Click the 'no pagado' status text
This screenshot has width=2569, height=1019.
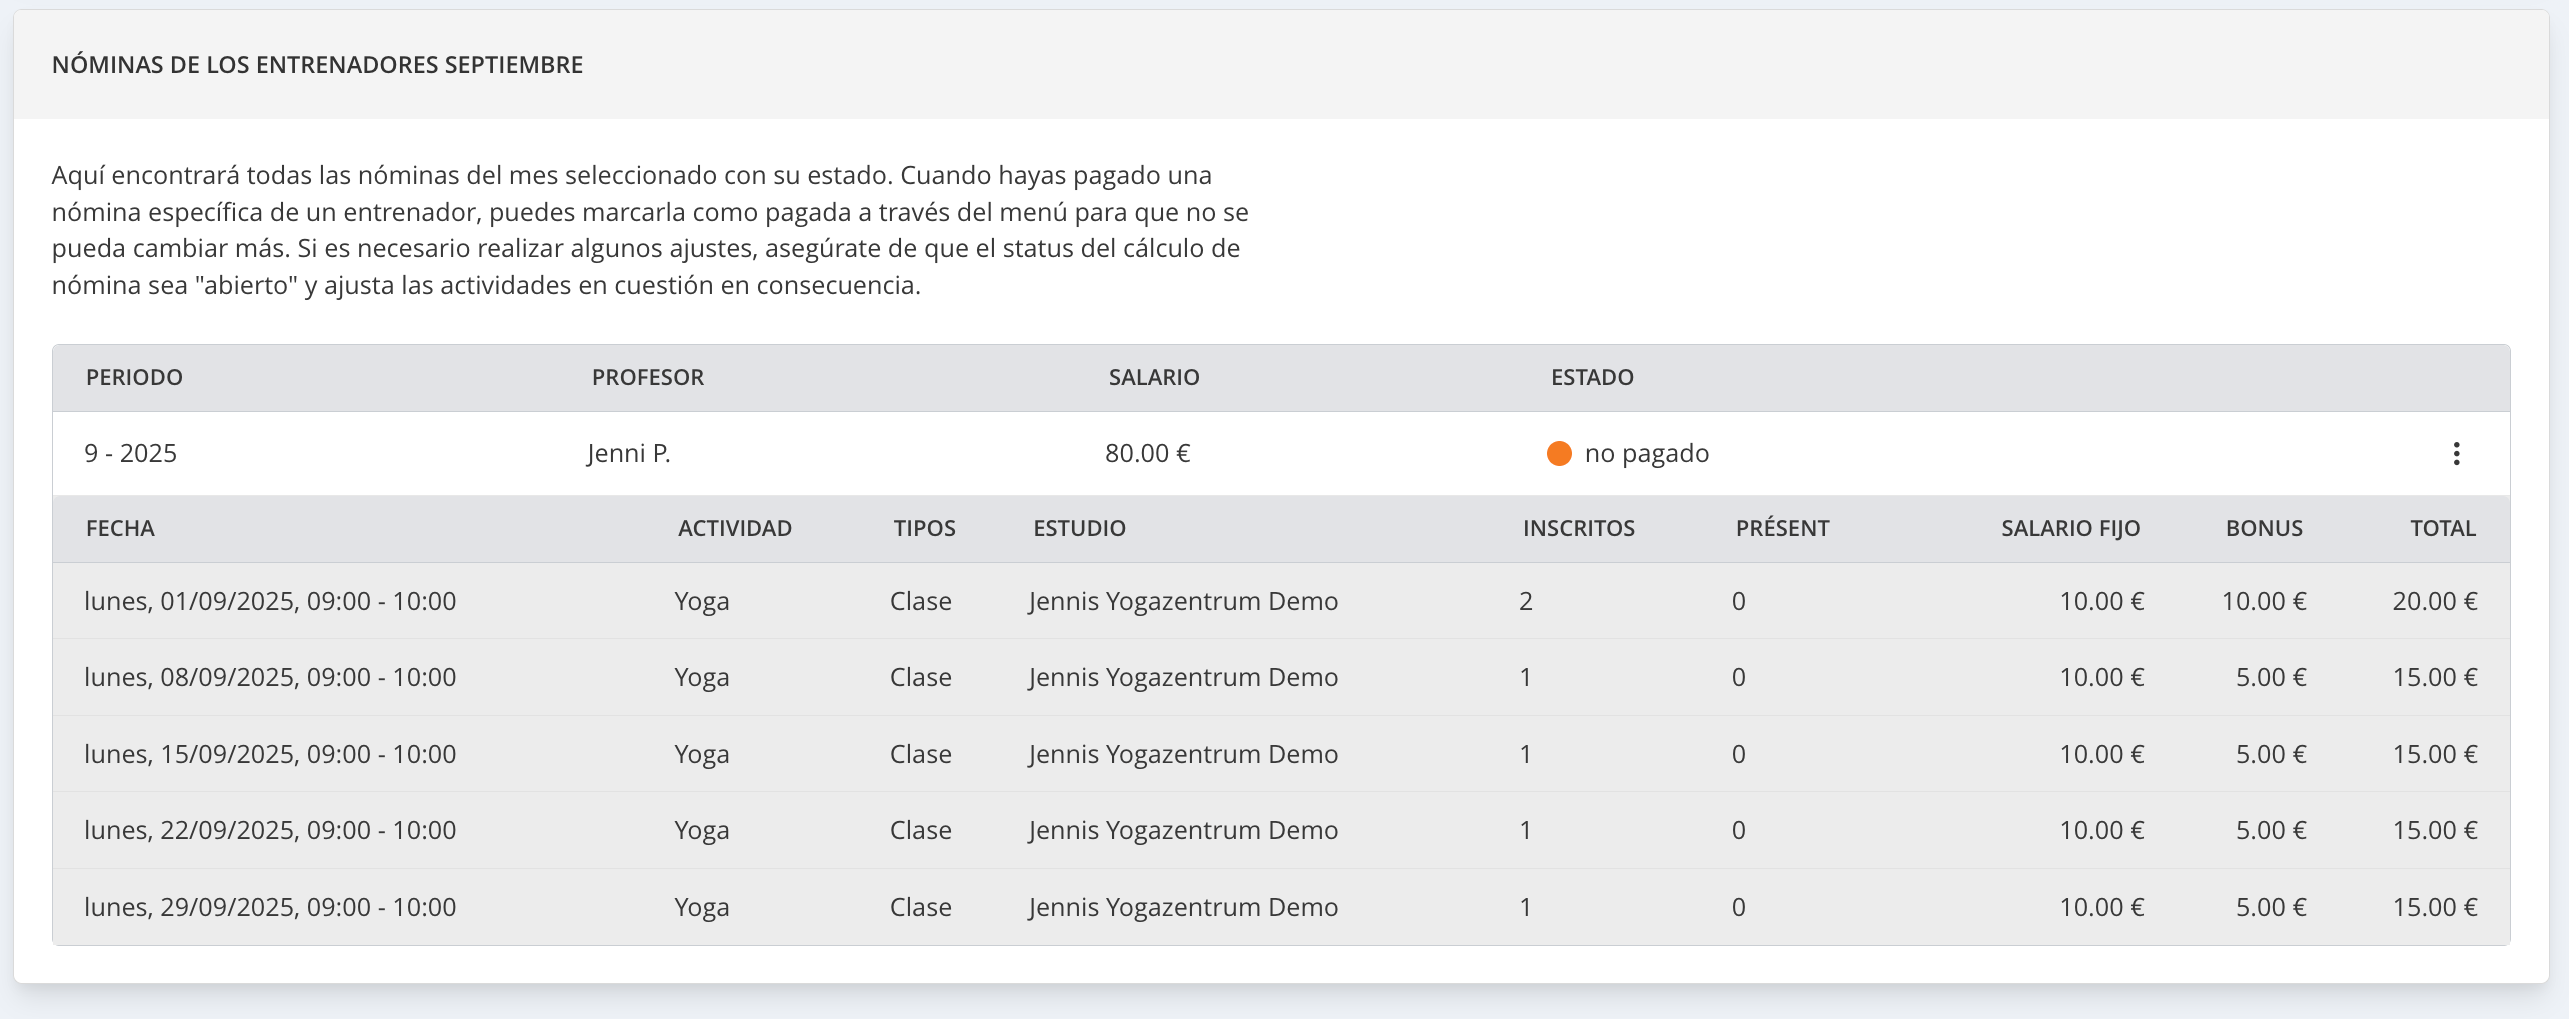(1646, 453)
